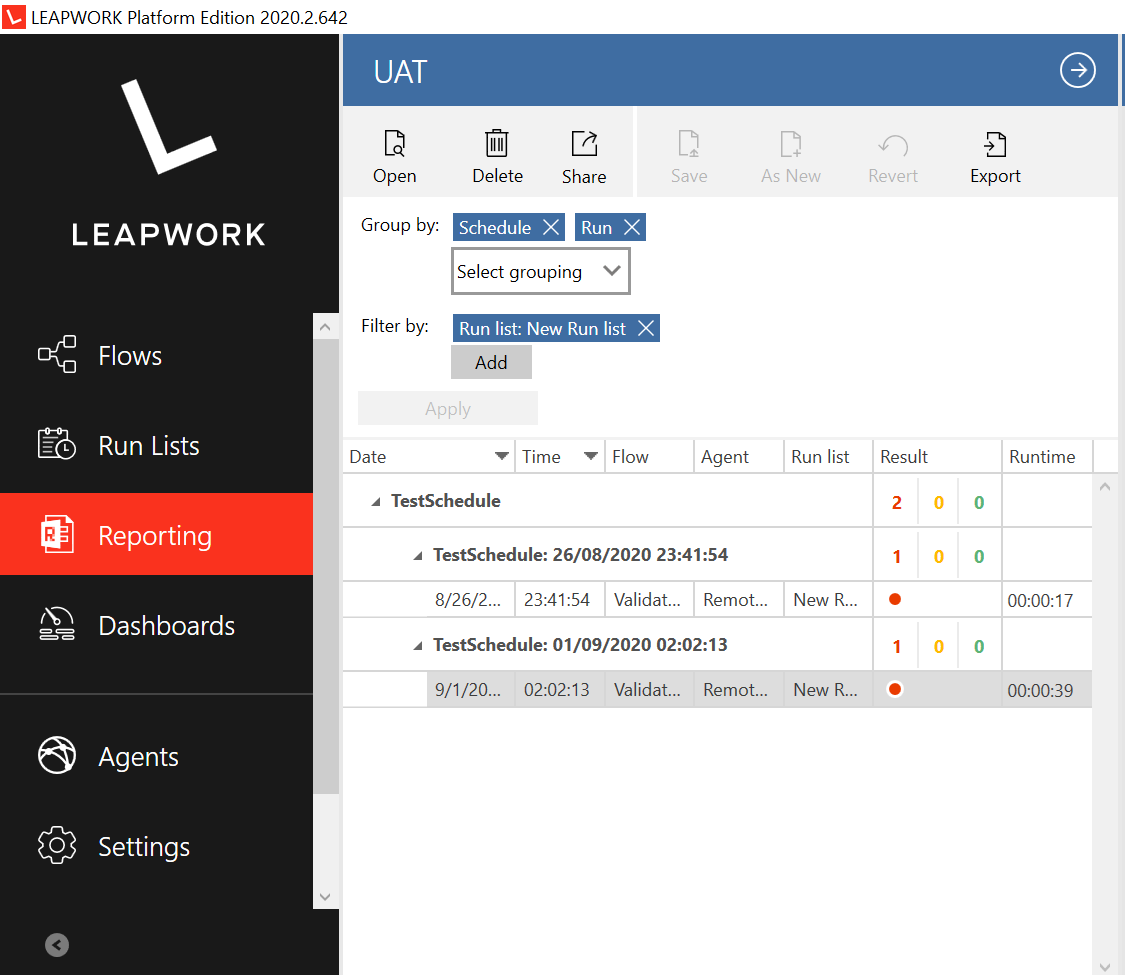Screen dimensions: 1125x975
Task: Remove the Schedule grouping tag
Action: click(x=551, y=227)
